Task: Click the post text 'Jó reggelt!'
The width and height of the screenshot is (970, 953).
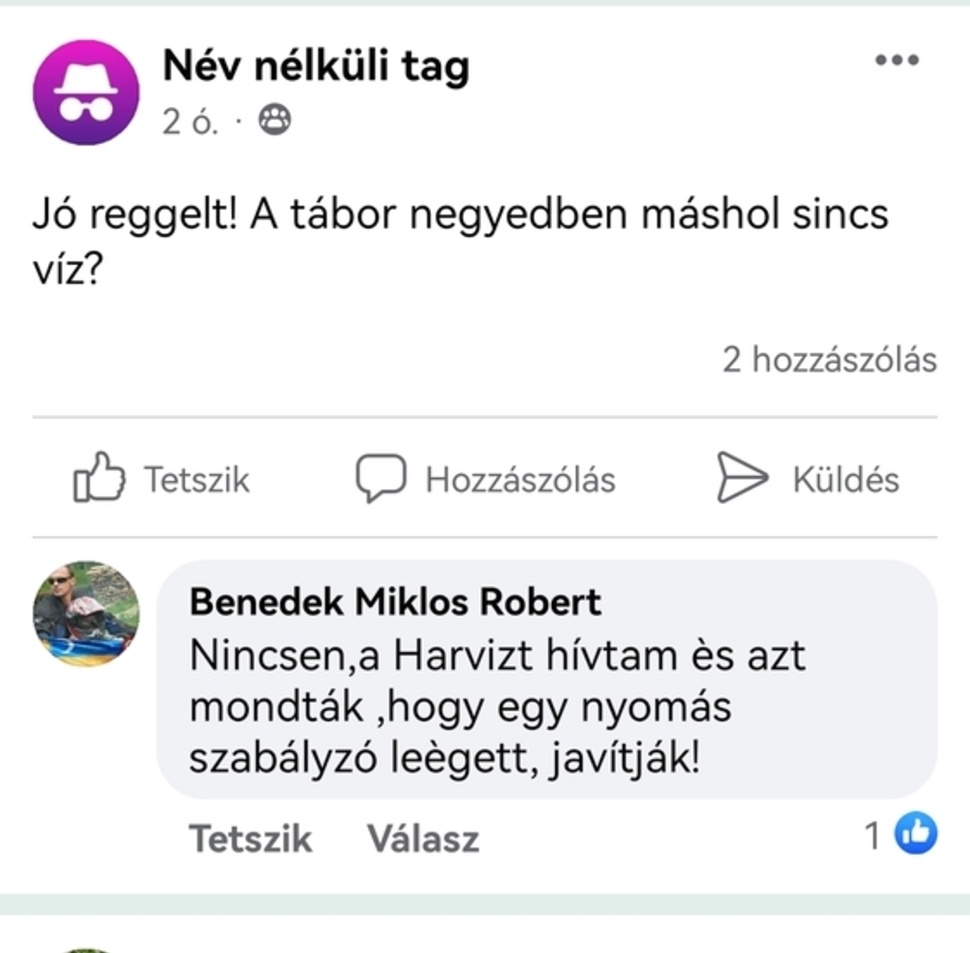Action: (x=135, y=214)
